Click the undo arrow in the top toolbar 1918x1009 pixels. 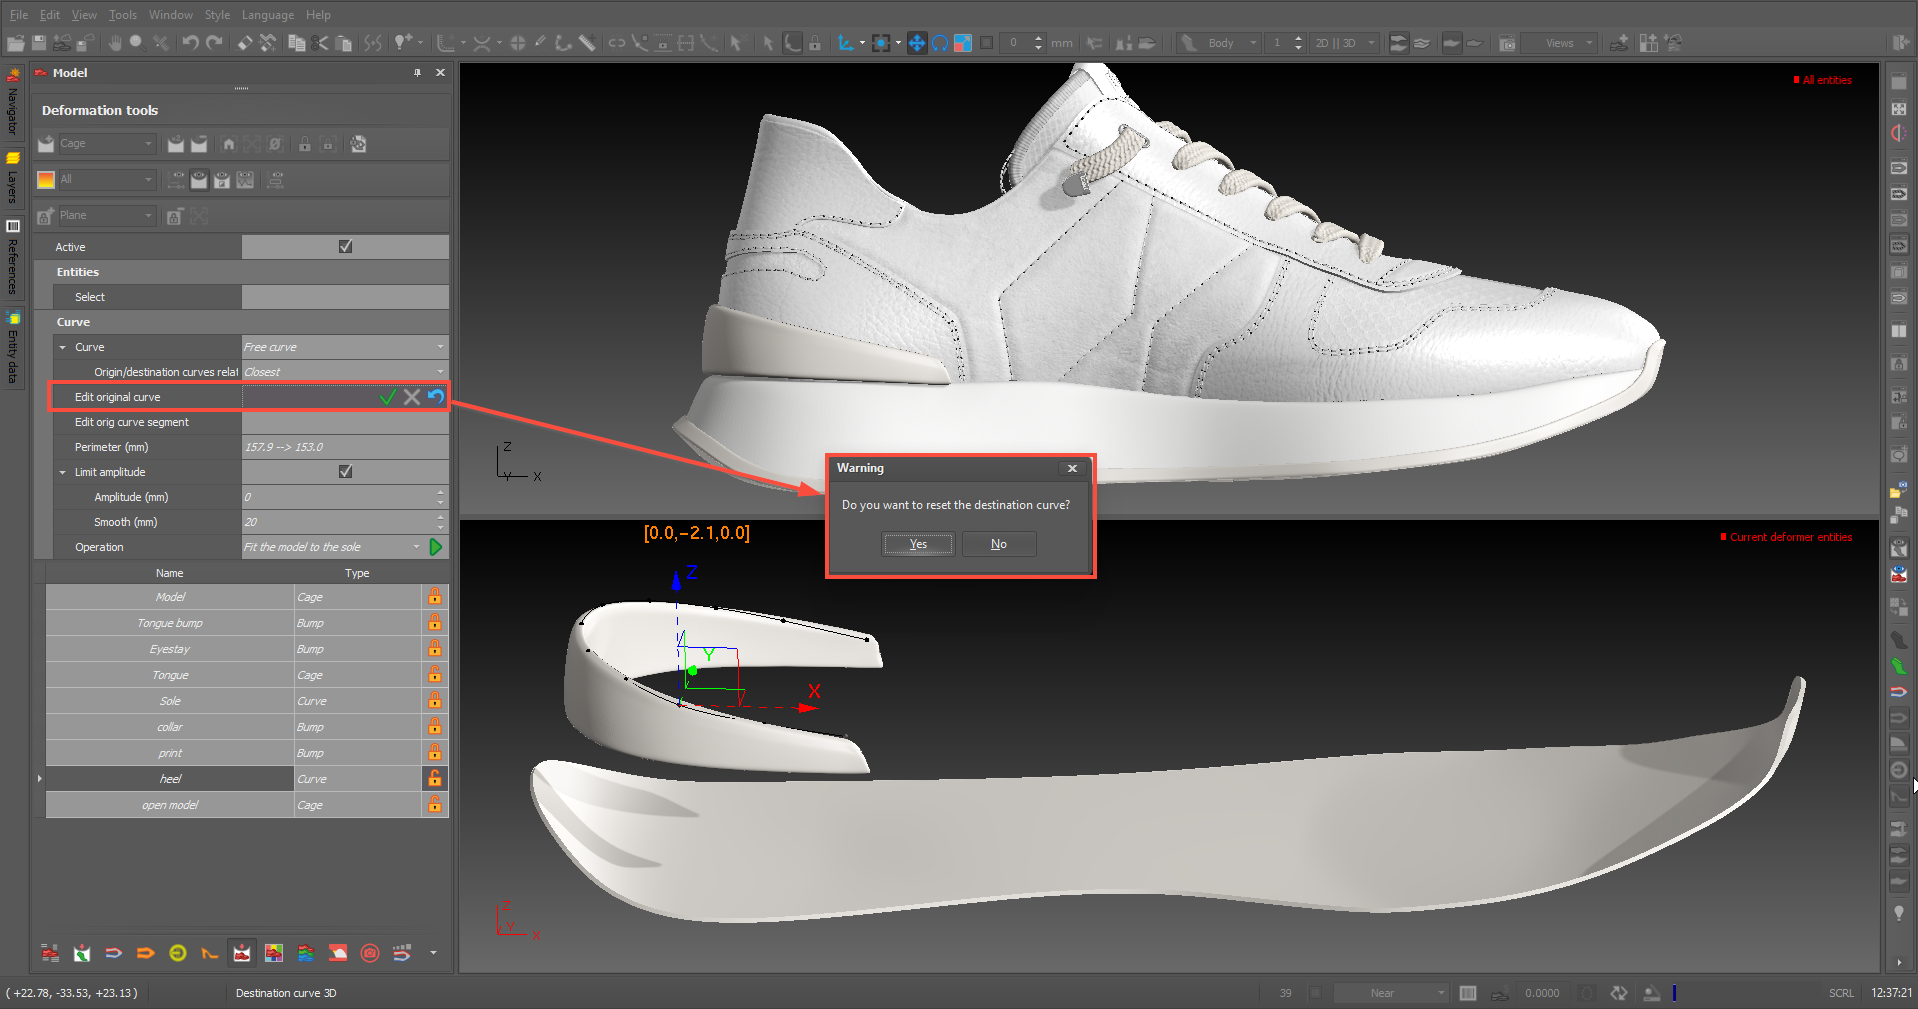(190, 43)
